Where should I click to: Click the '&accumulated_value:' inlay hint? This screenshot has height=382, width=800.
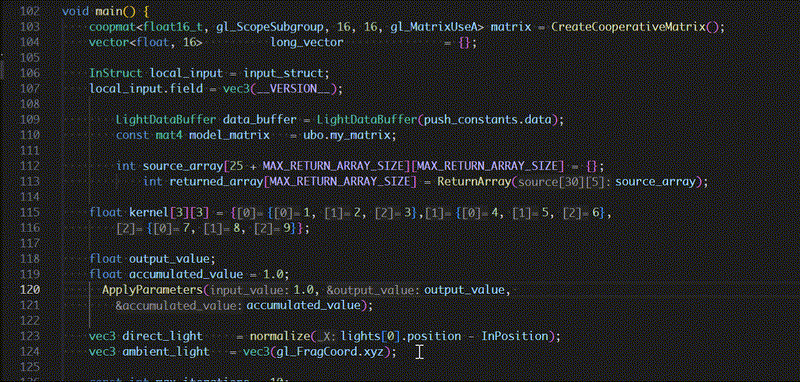[x=179, y=305]
